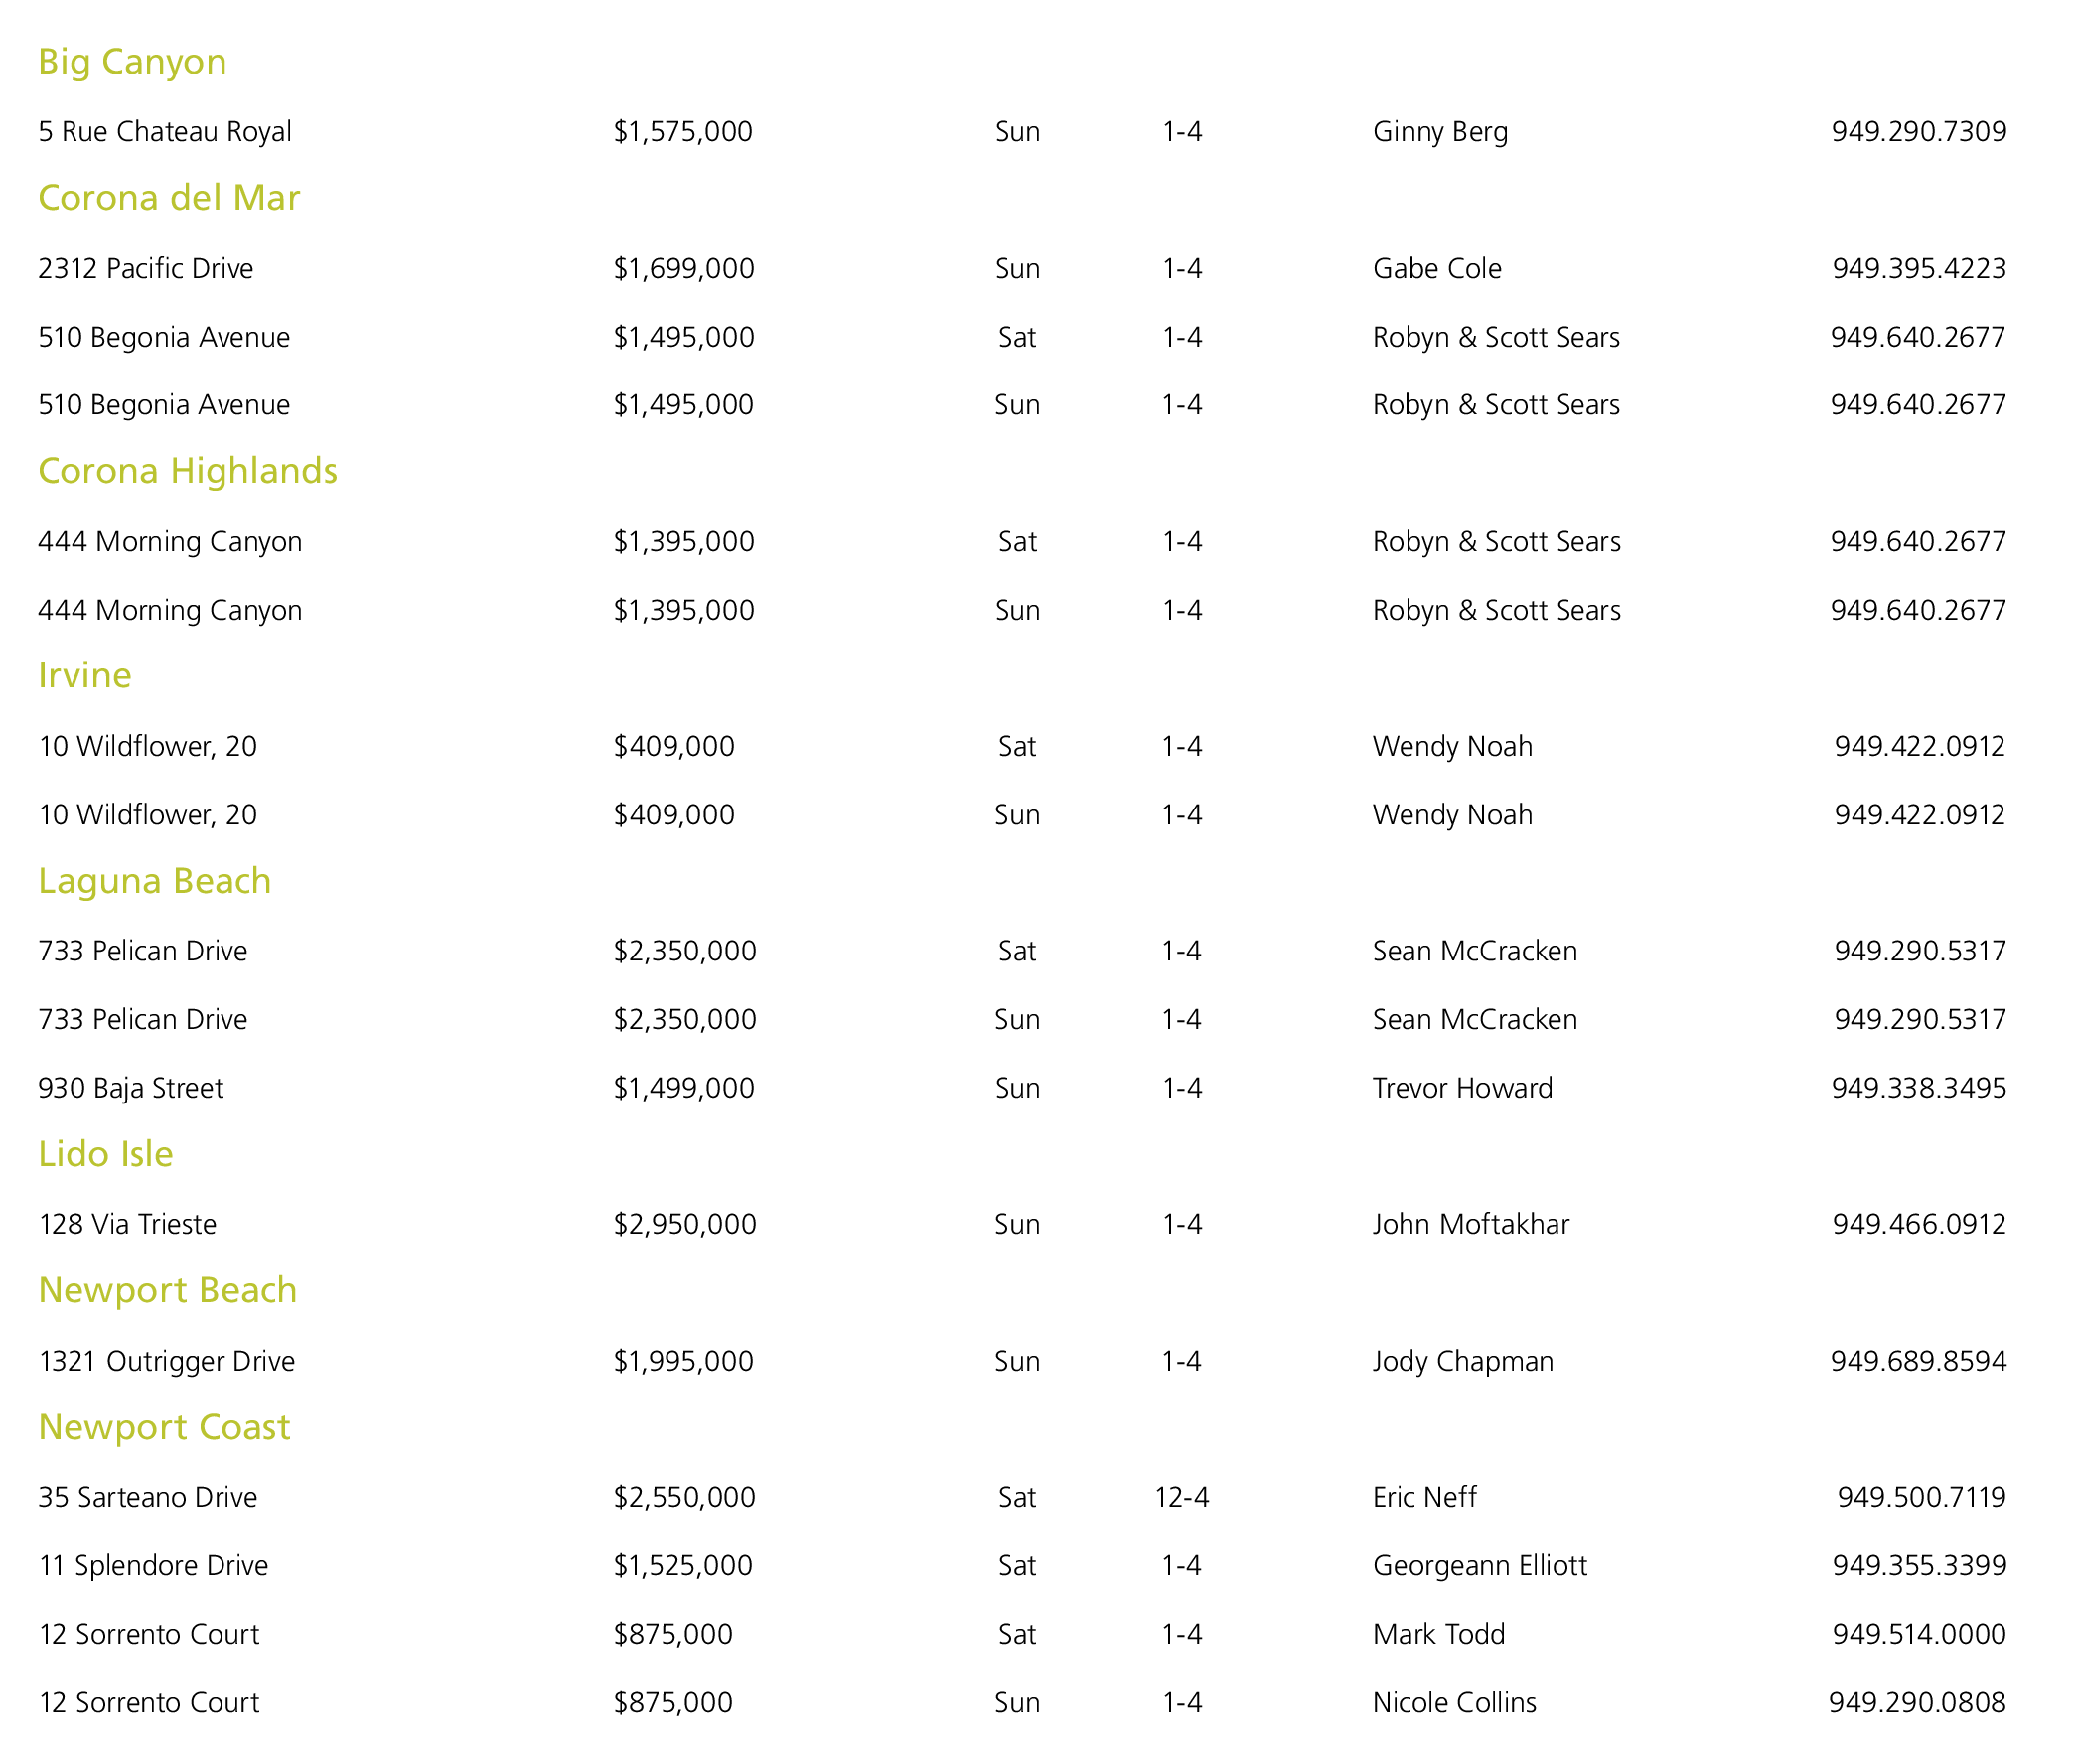Select the Irvine section heading
Screen dimensions: 2076x1764
click(x=85, y=676)
